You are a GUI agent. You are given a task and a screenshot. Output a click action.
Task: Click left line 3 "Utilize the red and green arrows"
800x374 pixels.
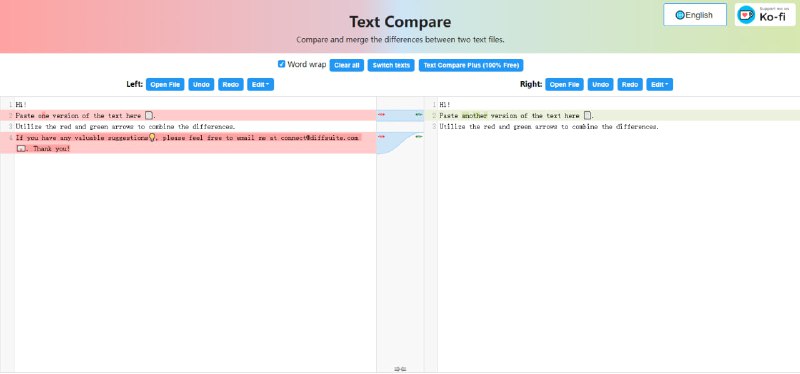click(x=126, y=126)
